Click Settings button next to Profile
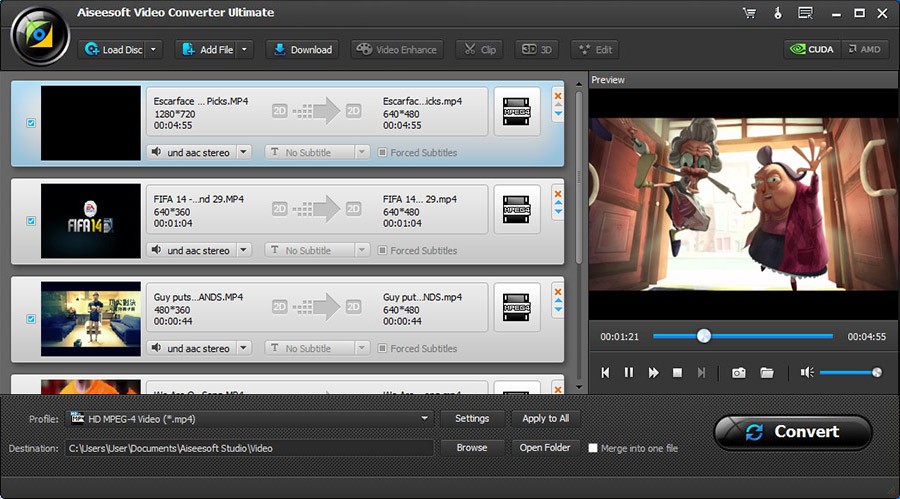 pos(472,419)
